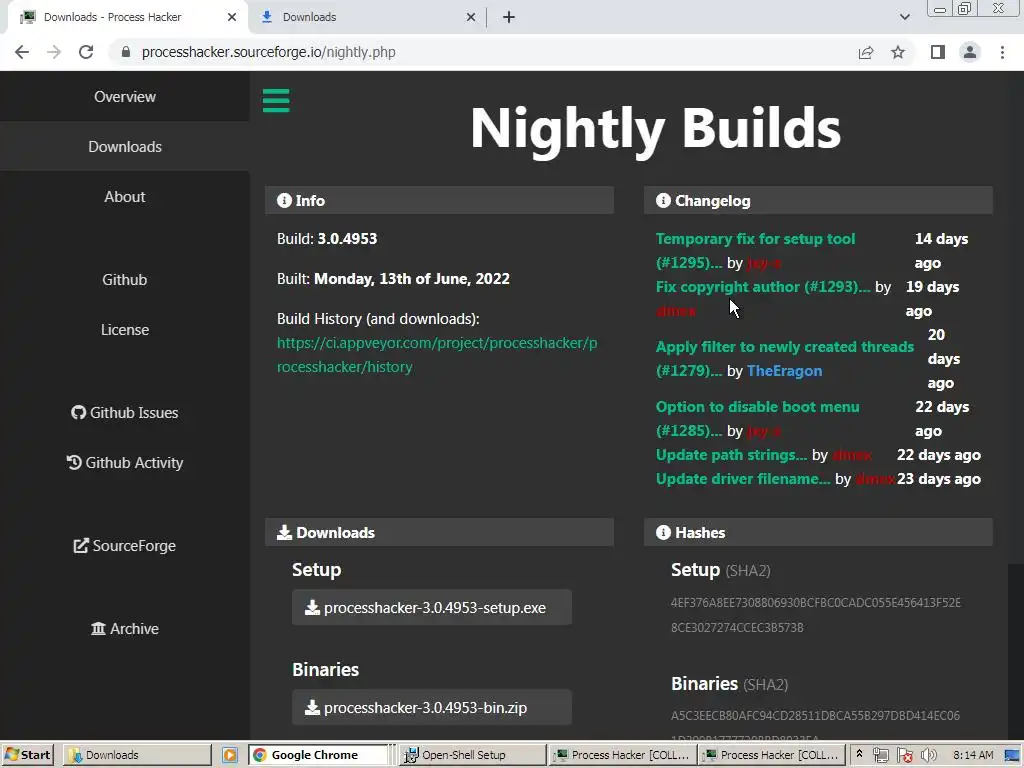
Task: Click the Info panel header icon
Action: [x=284, y=200]
